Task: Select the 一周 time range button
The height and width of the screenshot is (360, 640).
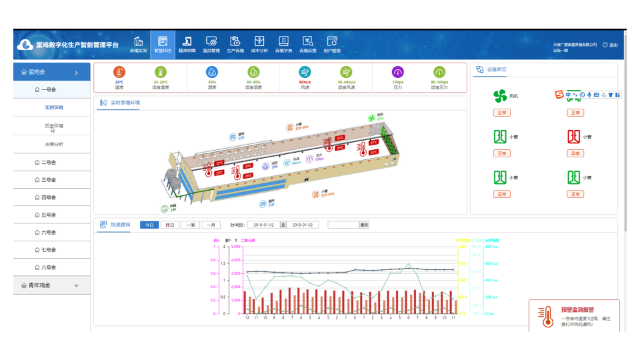Action: pyautogui.click(x=190, y=225)
